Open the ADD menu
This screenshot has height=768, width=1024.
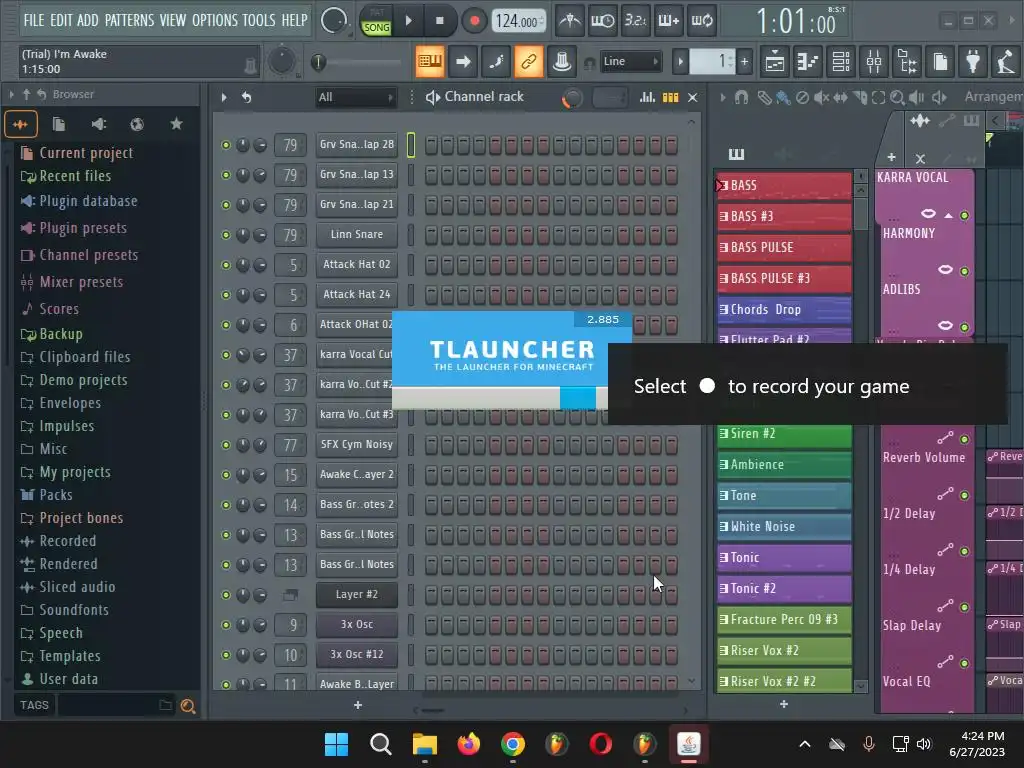tap(88, 20)
